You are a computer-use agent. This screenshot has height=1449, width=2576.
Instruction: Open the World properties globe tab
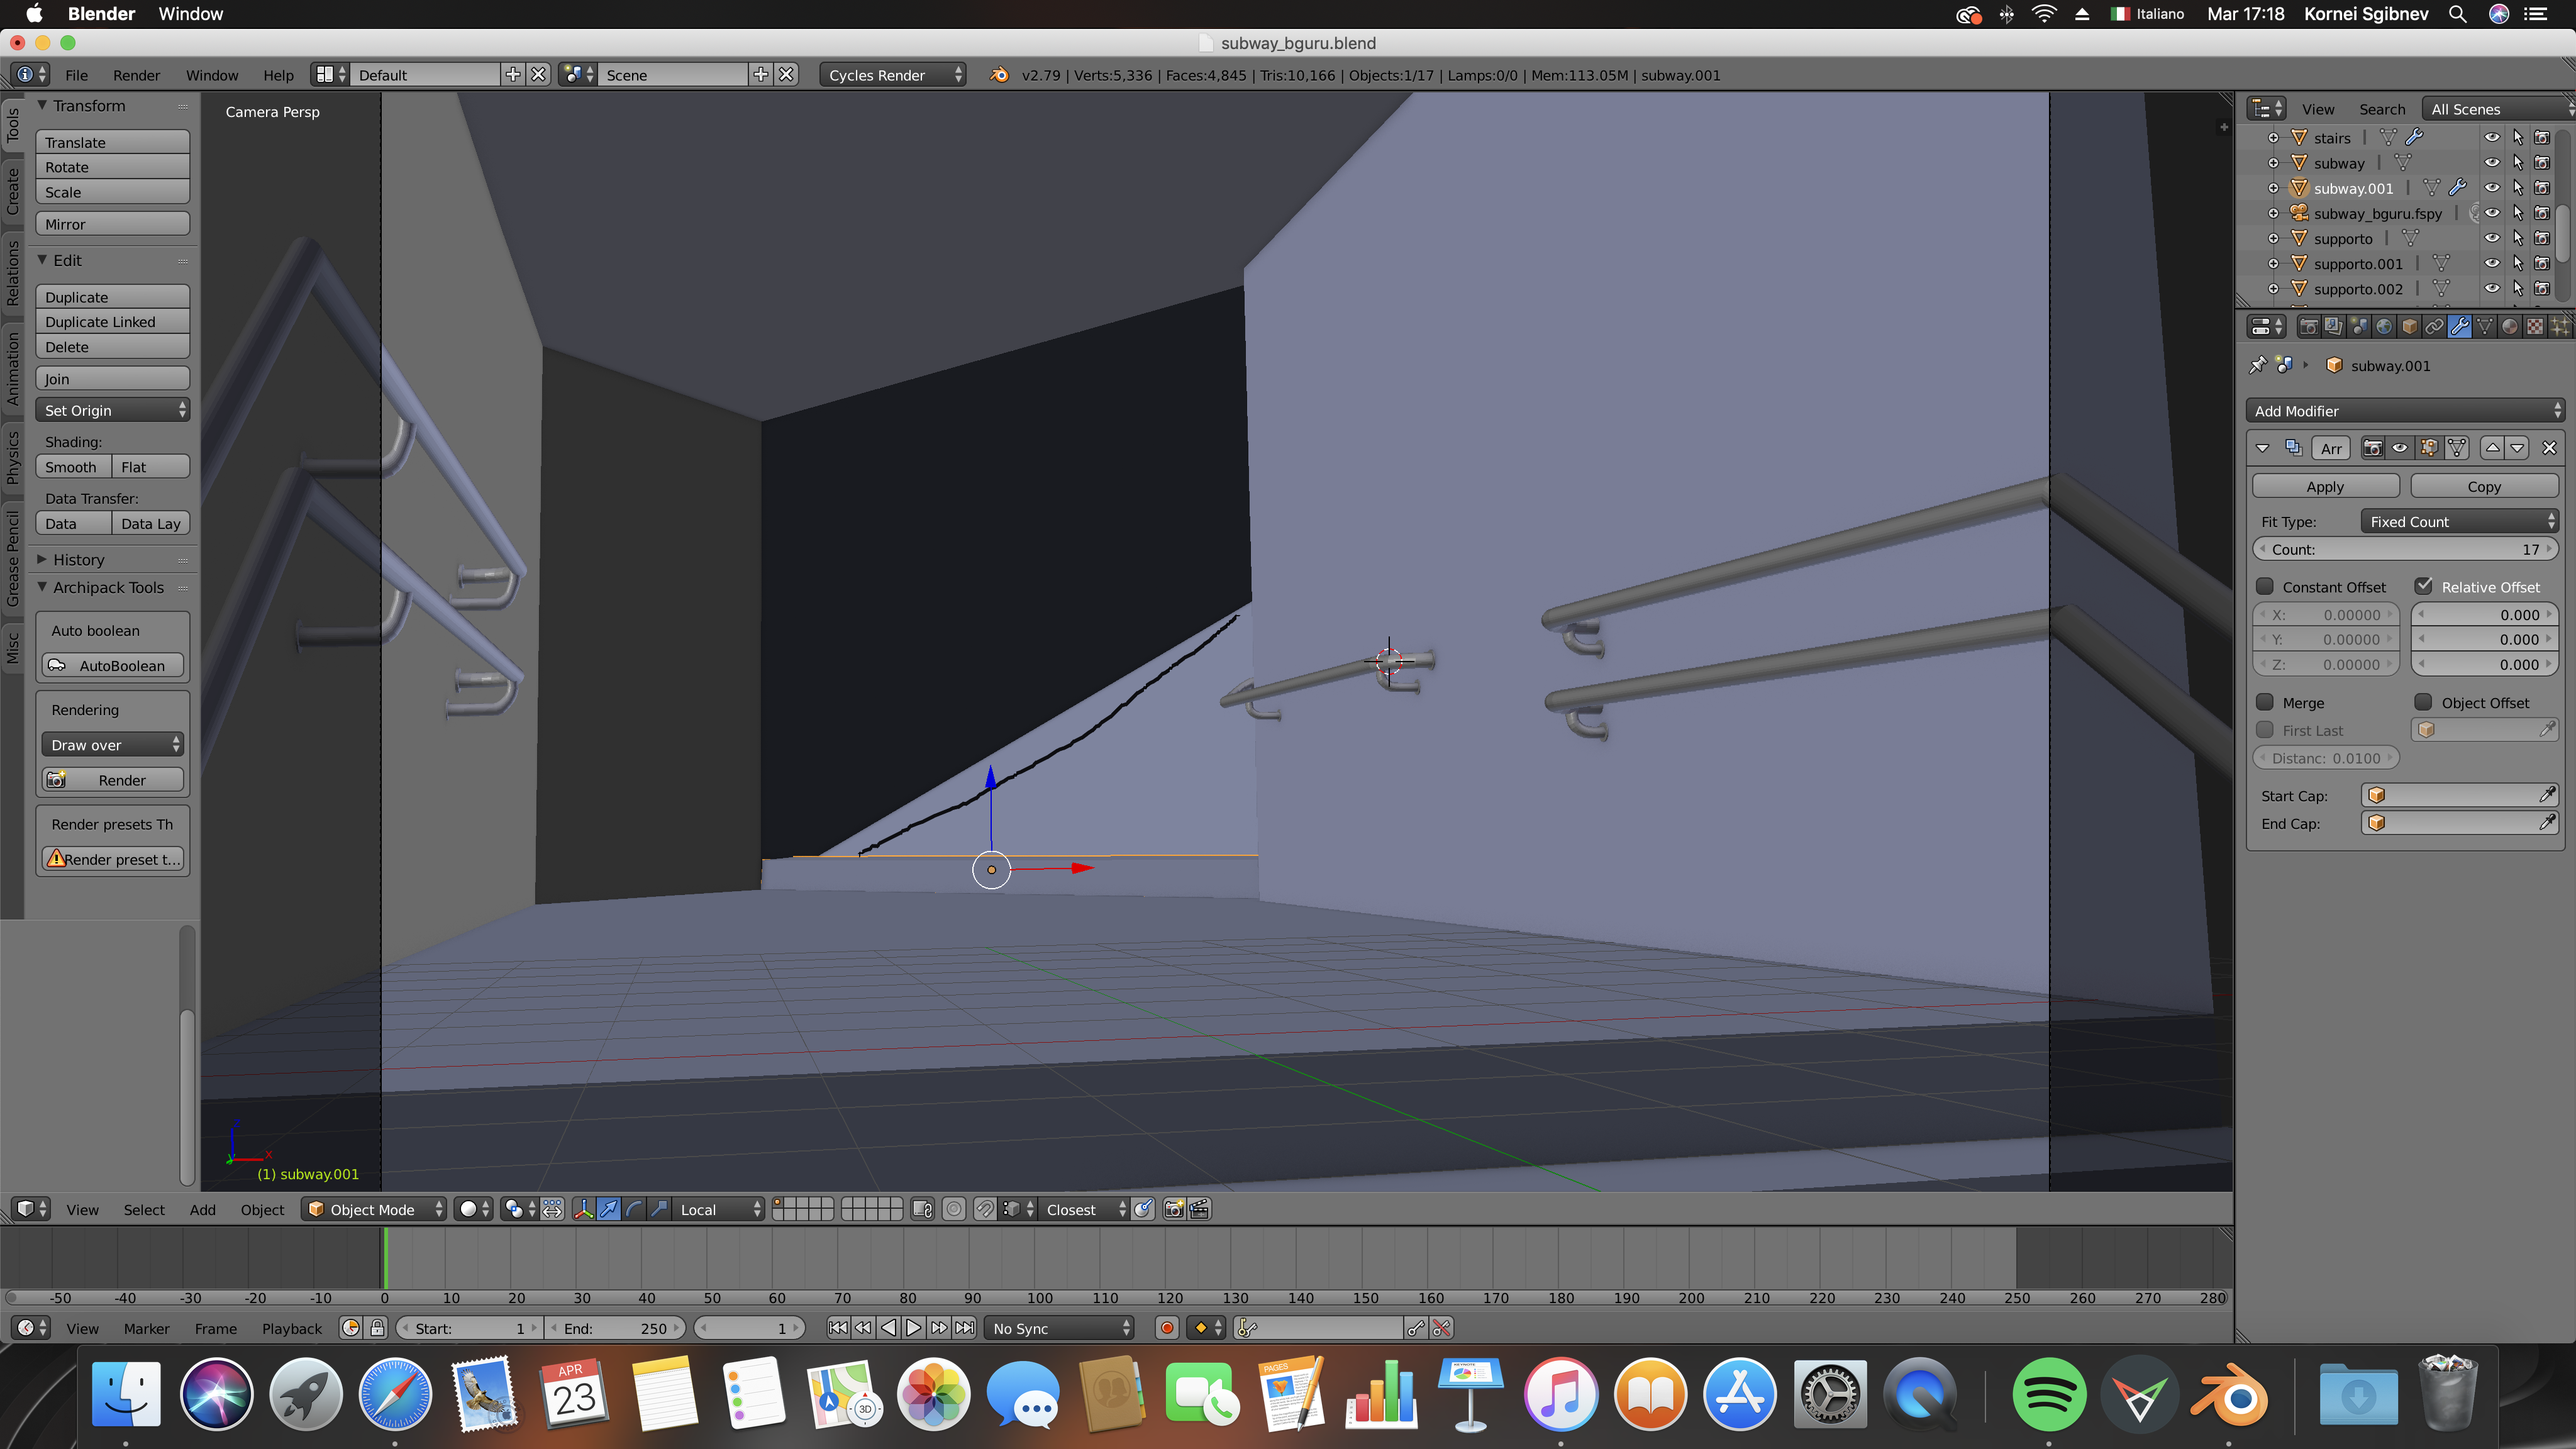pos(2384,327)
